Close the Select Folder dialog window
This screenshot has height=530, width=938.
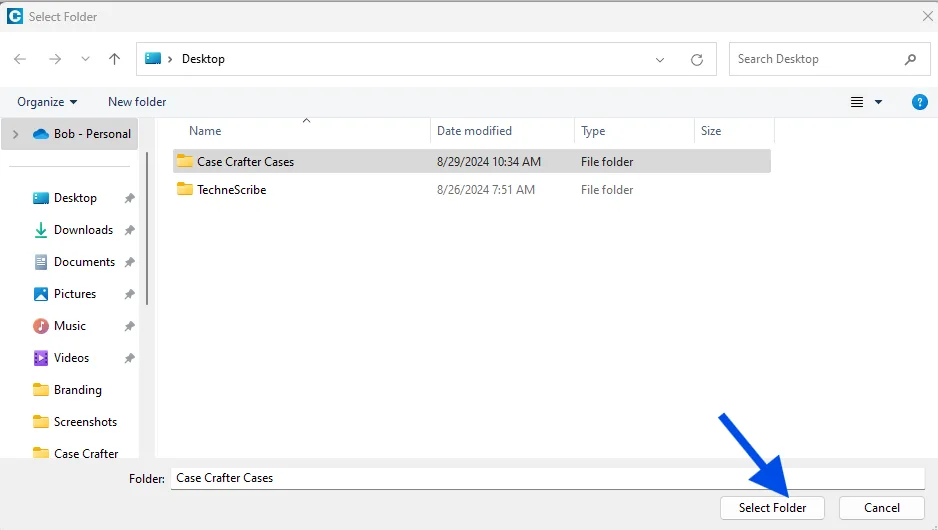point(928,16)
